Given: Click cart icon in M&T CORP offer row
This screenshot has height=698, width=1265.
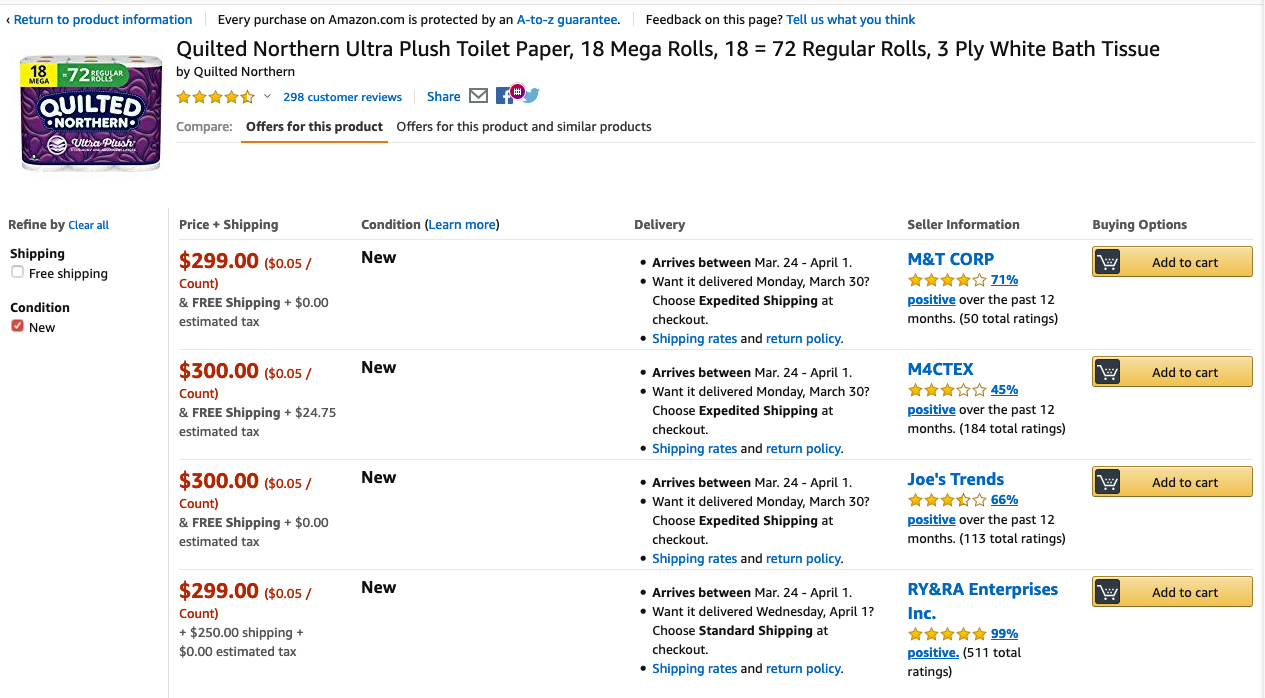Looking at the screenshot, I should click(1108, 262).
